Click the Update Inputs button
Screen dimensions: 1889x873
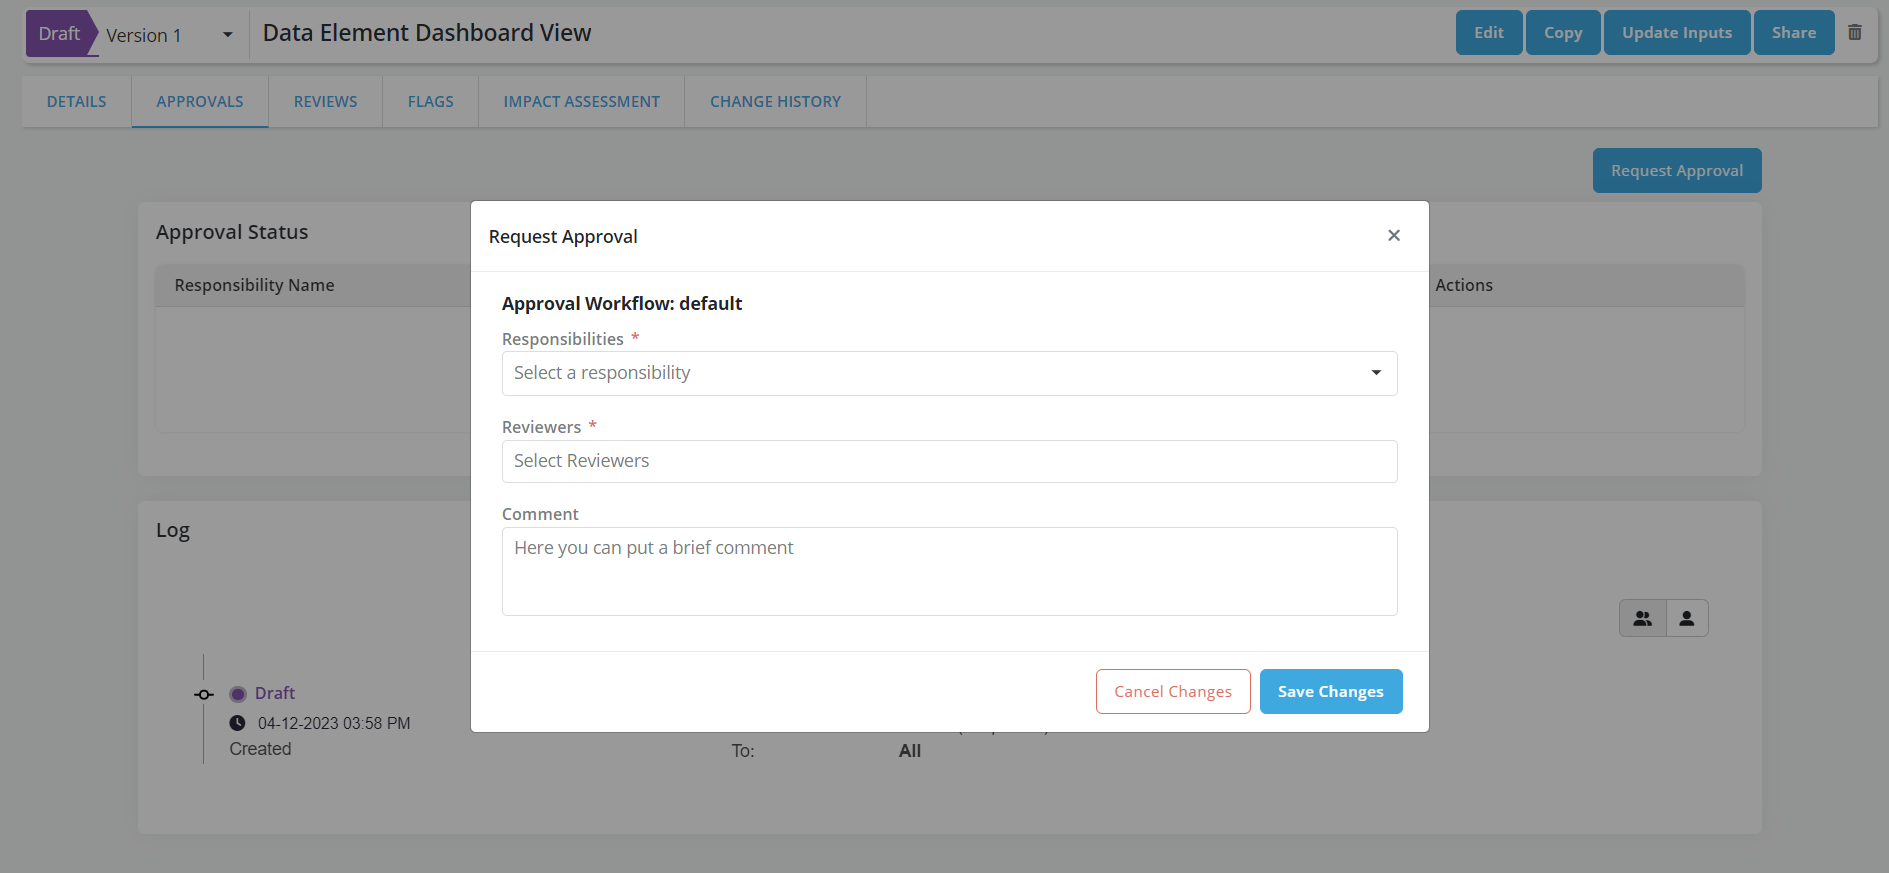click(x=1676, y=33)
